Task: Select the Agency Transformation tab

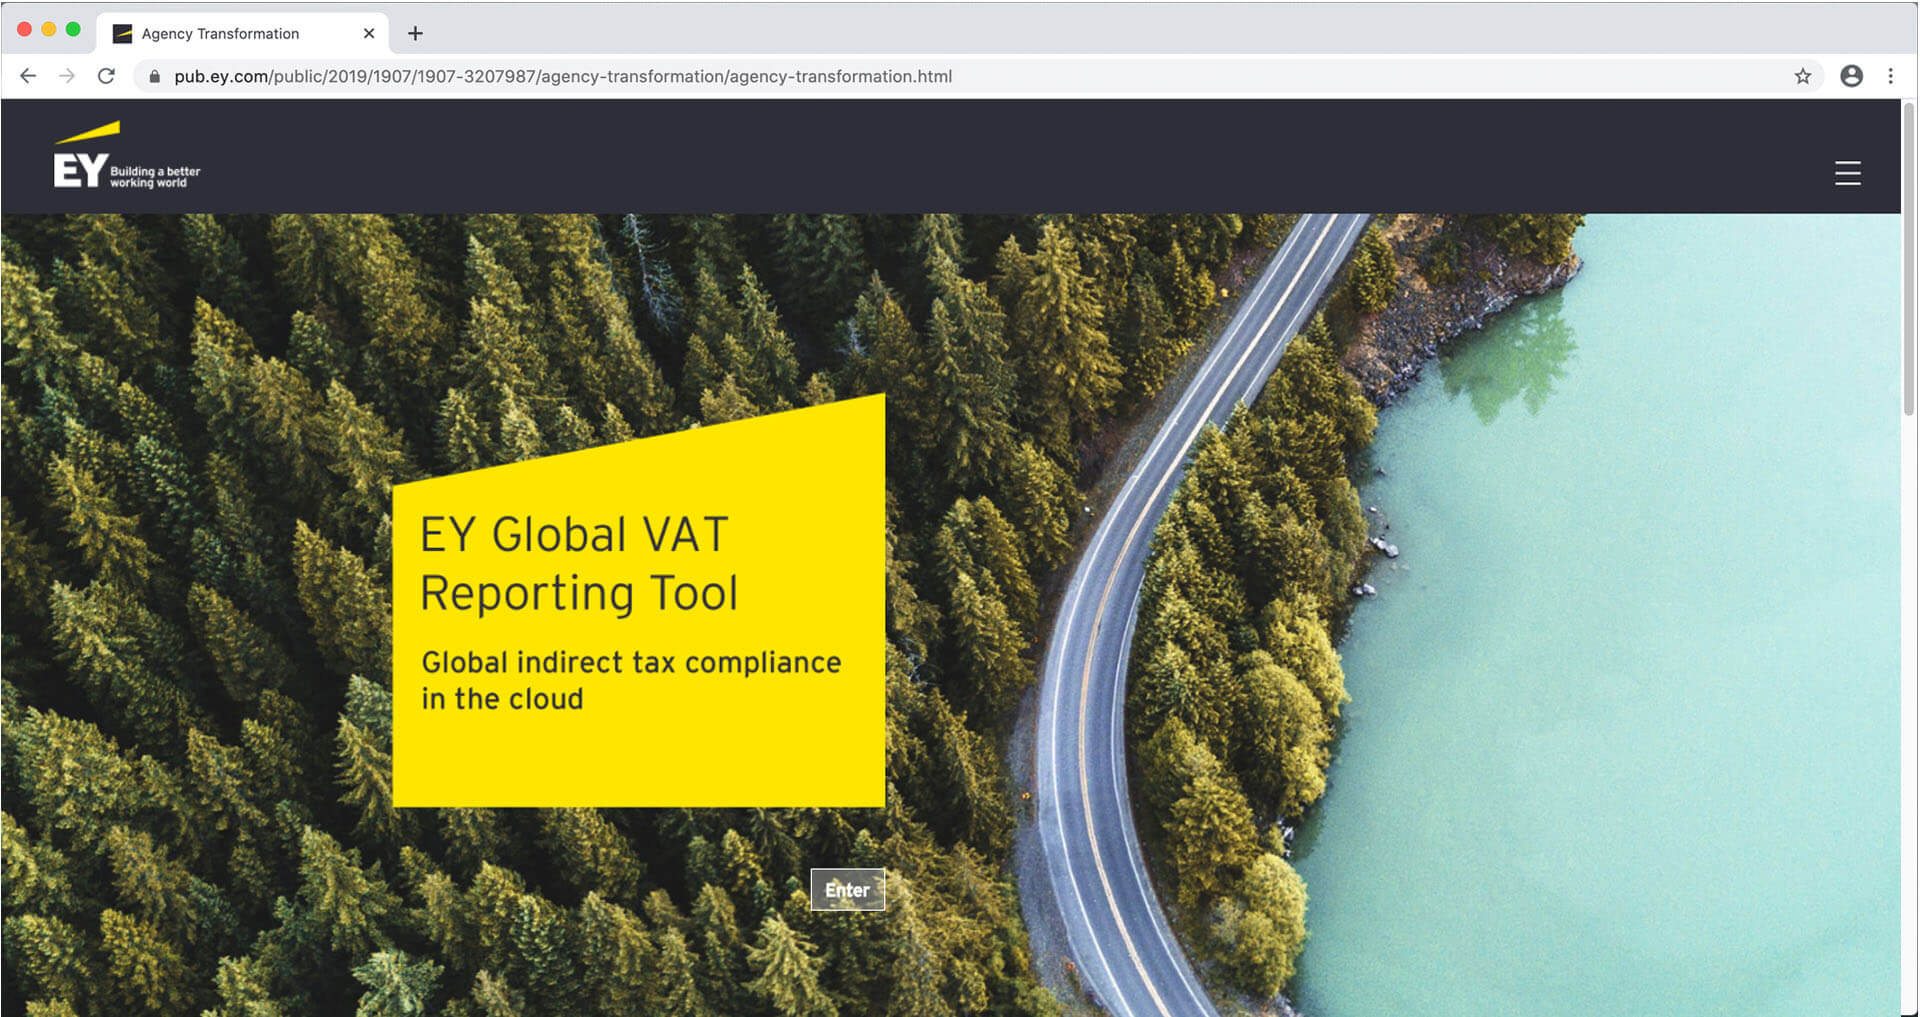Action: [243, 33]
